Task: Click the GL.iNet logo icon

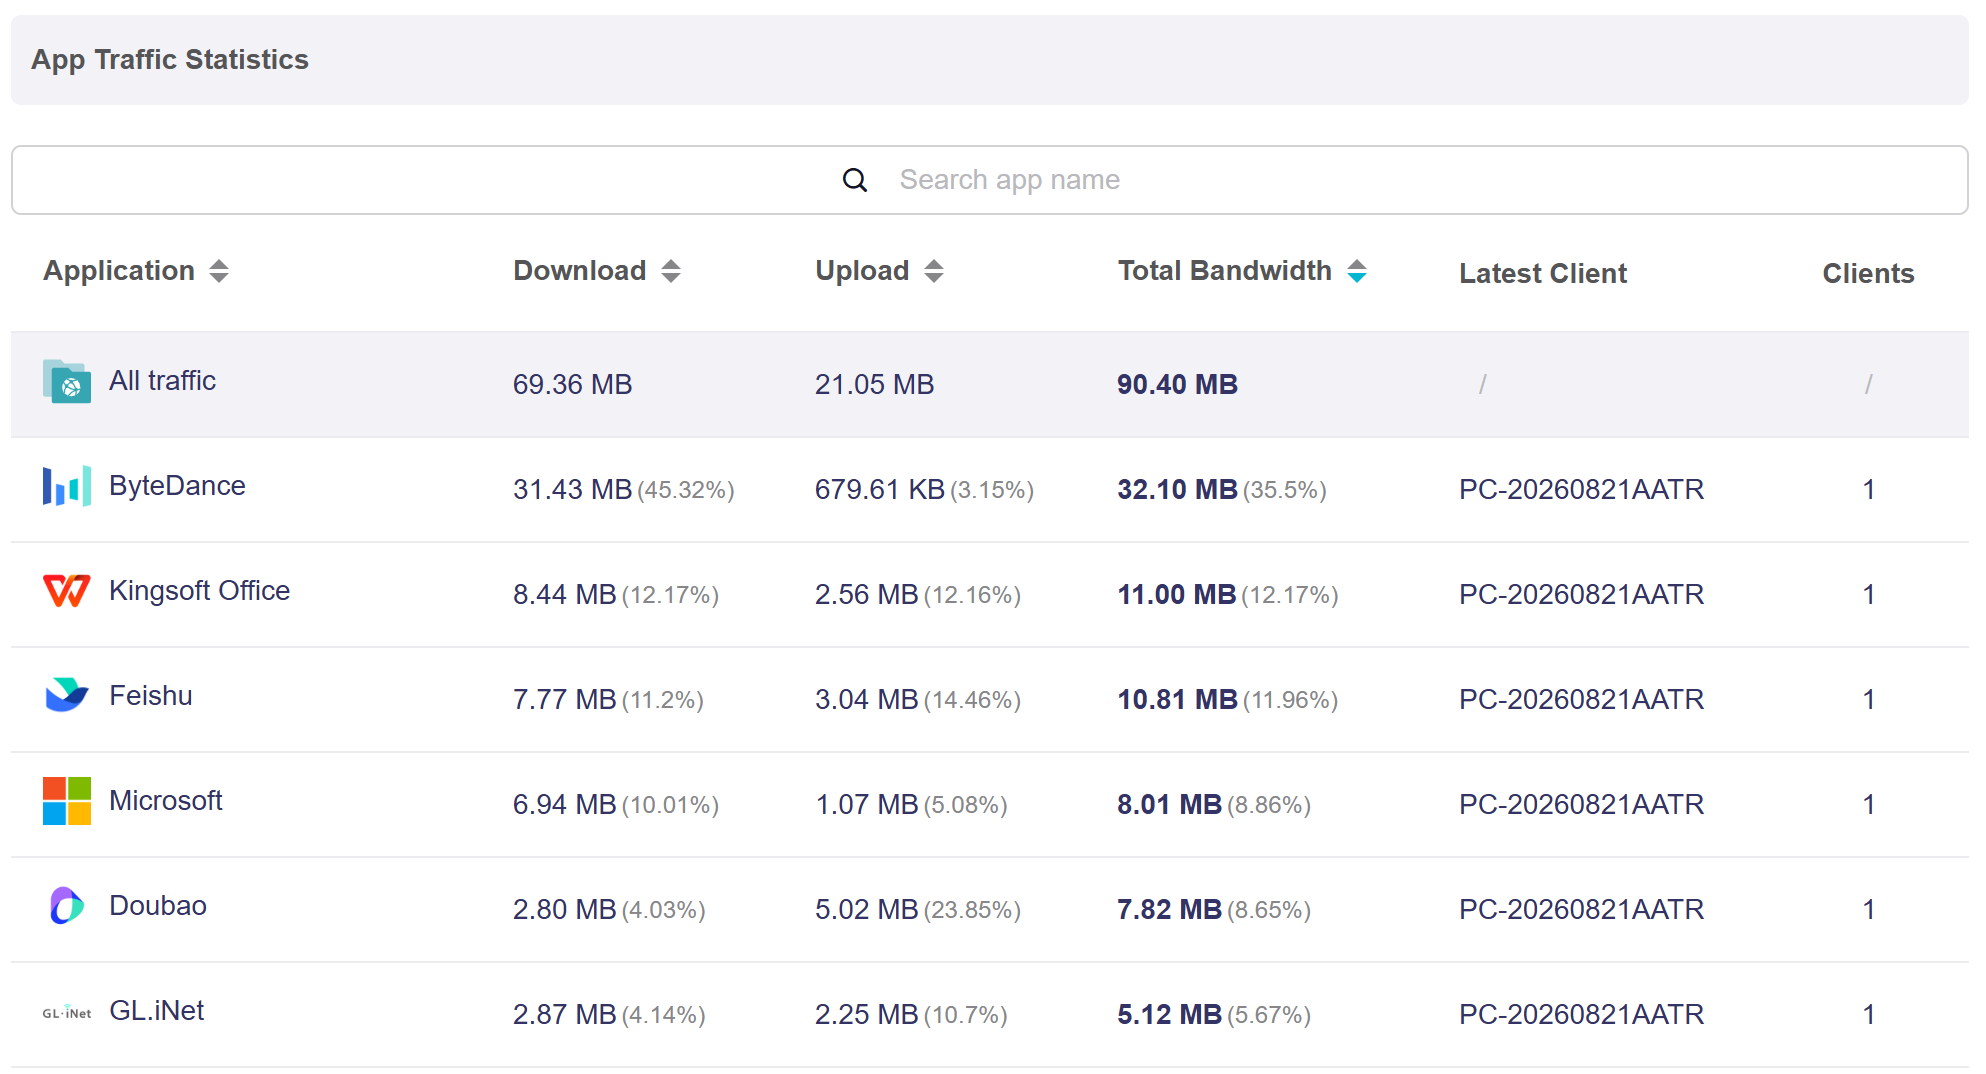Action: coord(67,1013)
